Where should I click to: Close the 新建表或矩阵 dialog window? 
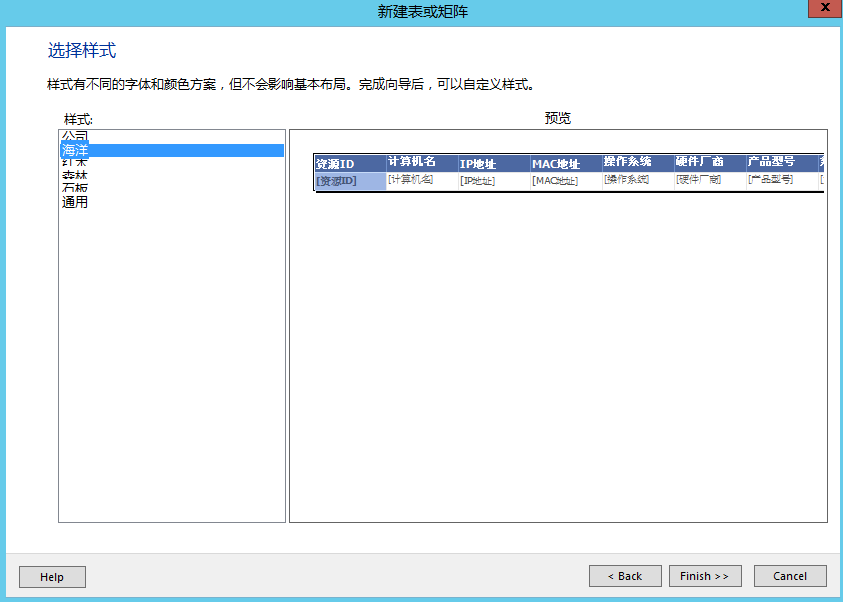825,8
